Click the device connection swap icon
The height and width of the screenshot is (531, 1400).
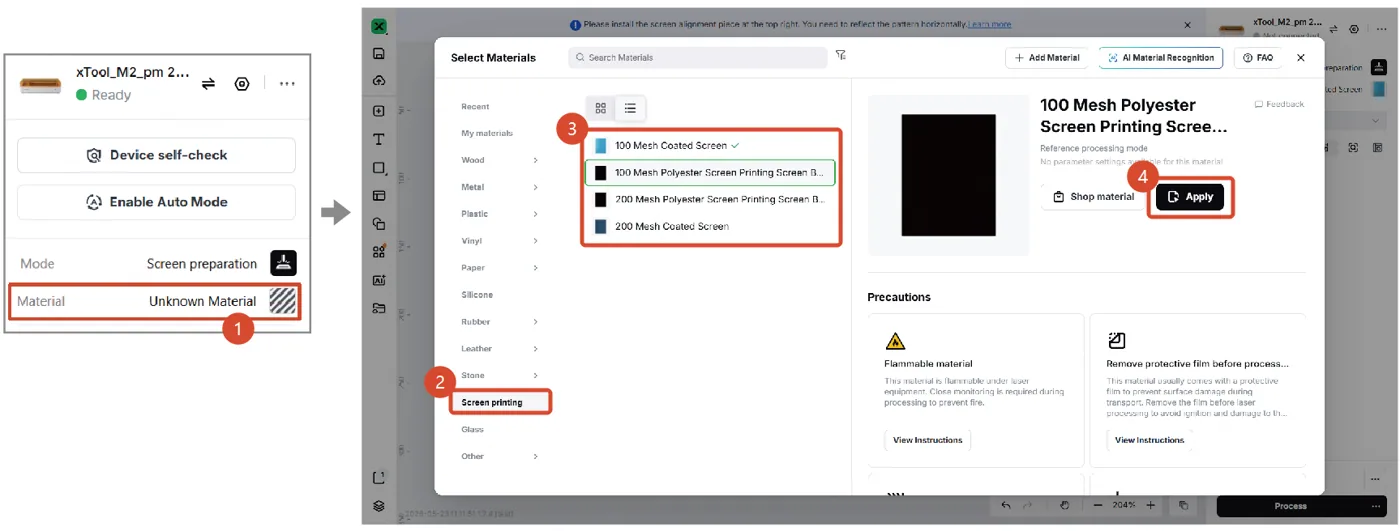pos(208,84)
